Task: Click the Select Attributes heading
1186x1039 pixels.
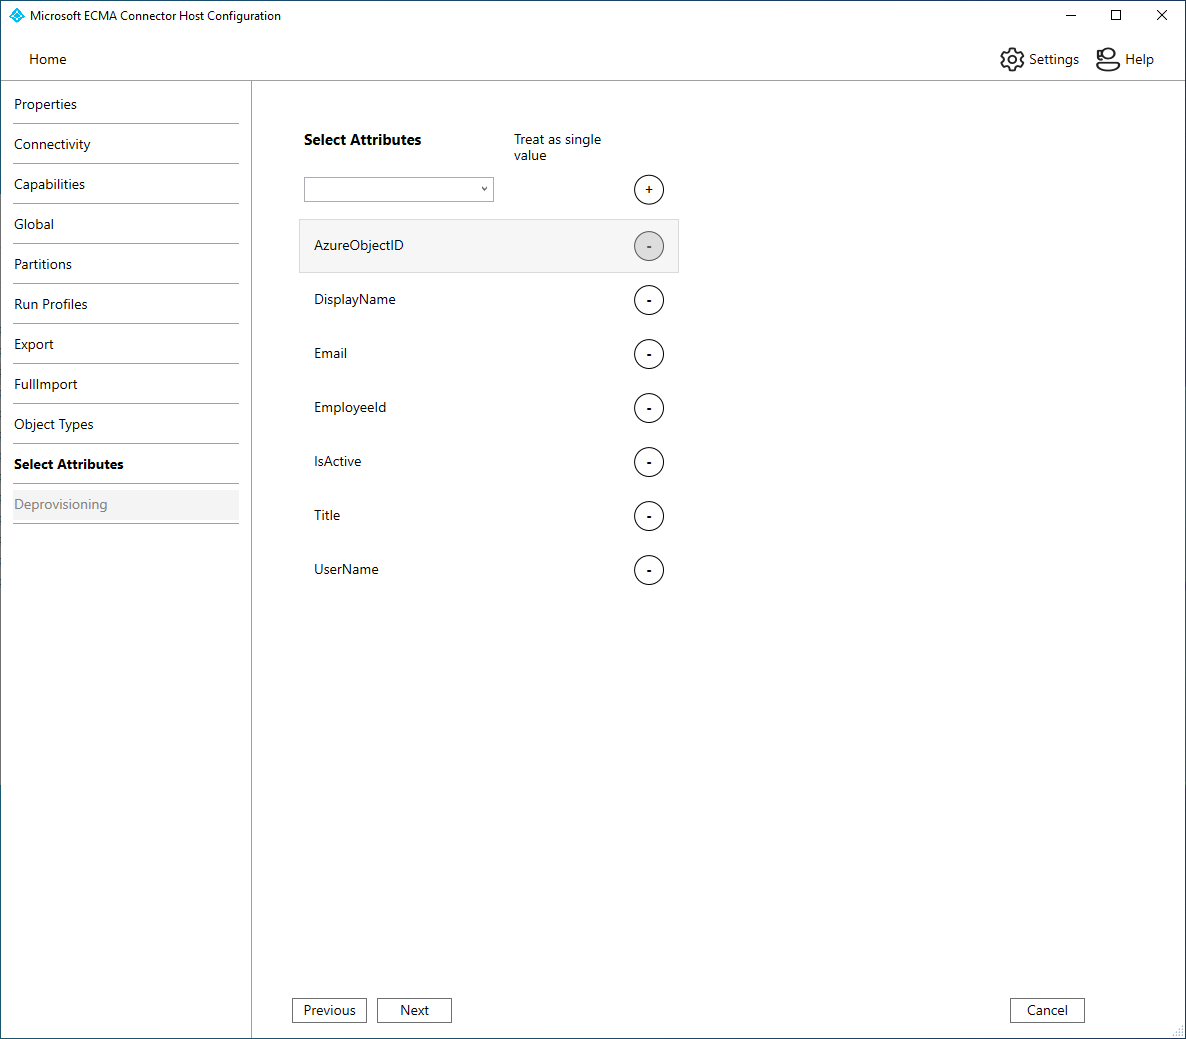Action: (362, 140)
